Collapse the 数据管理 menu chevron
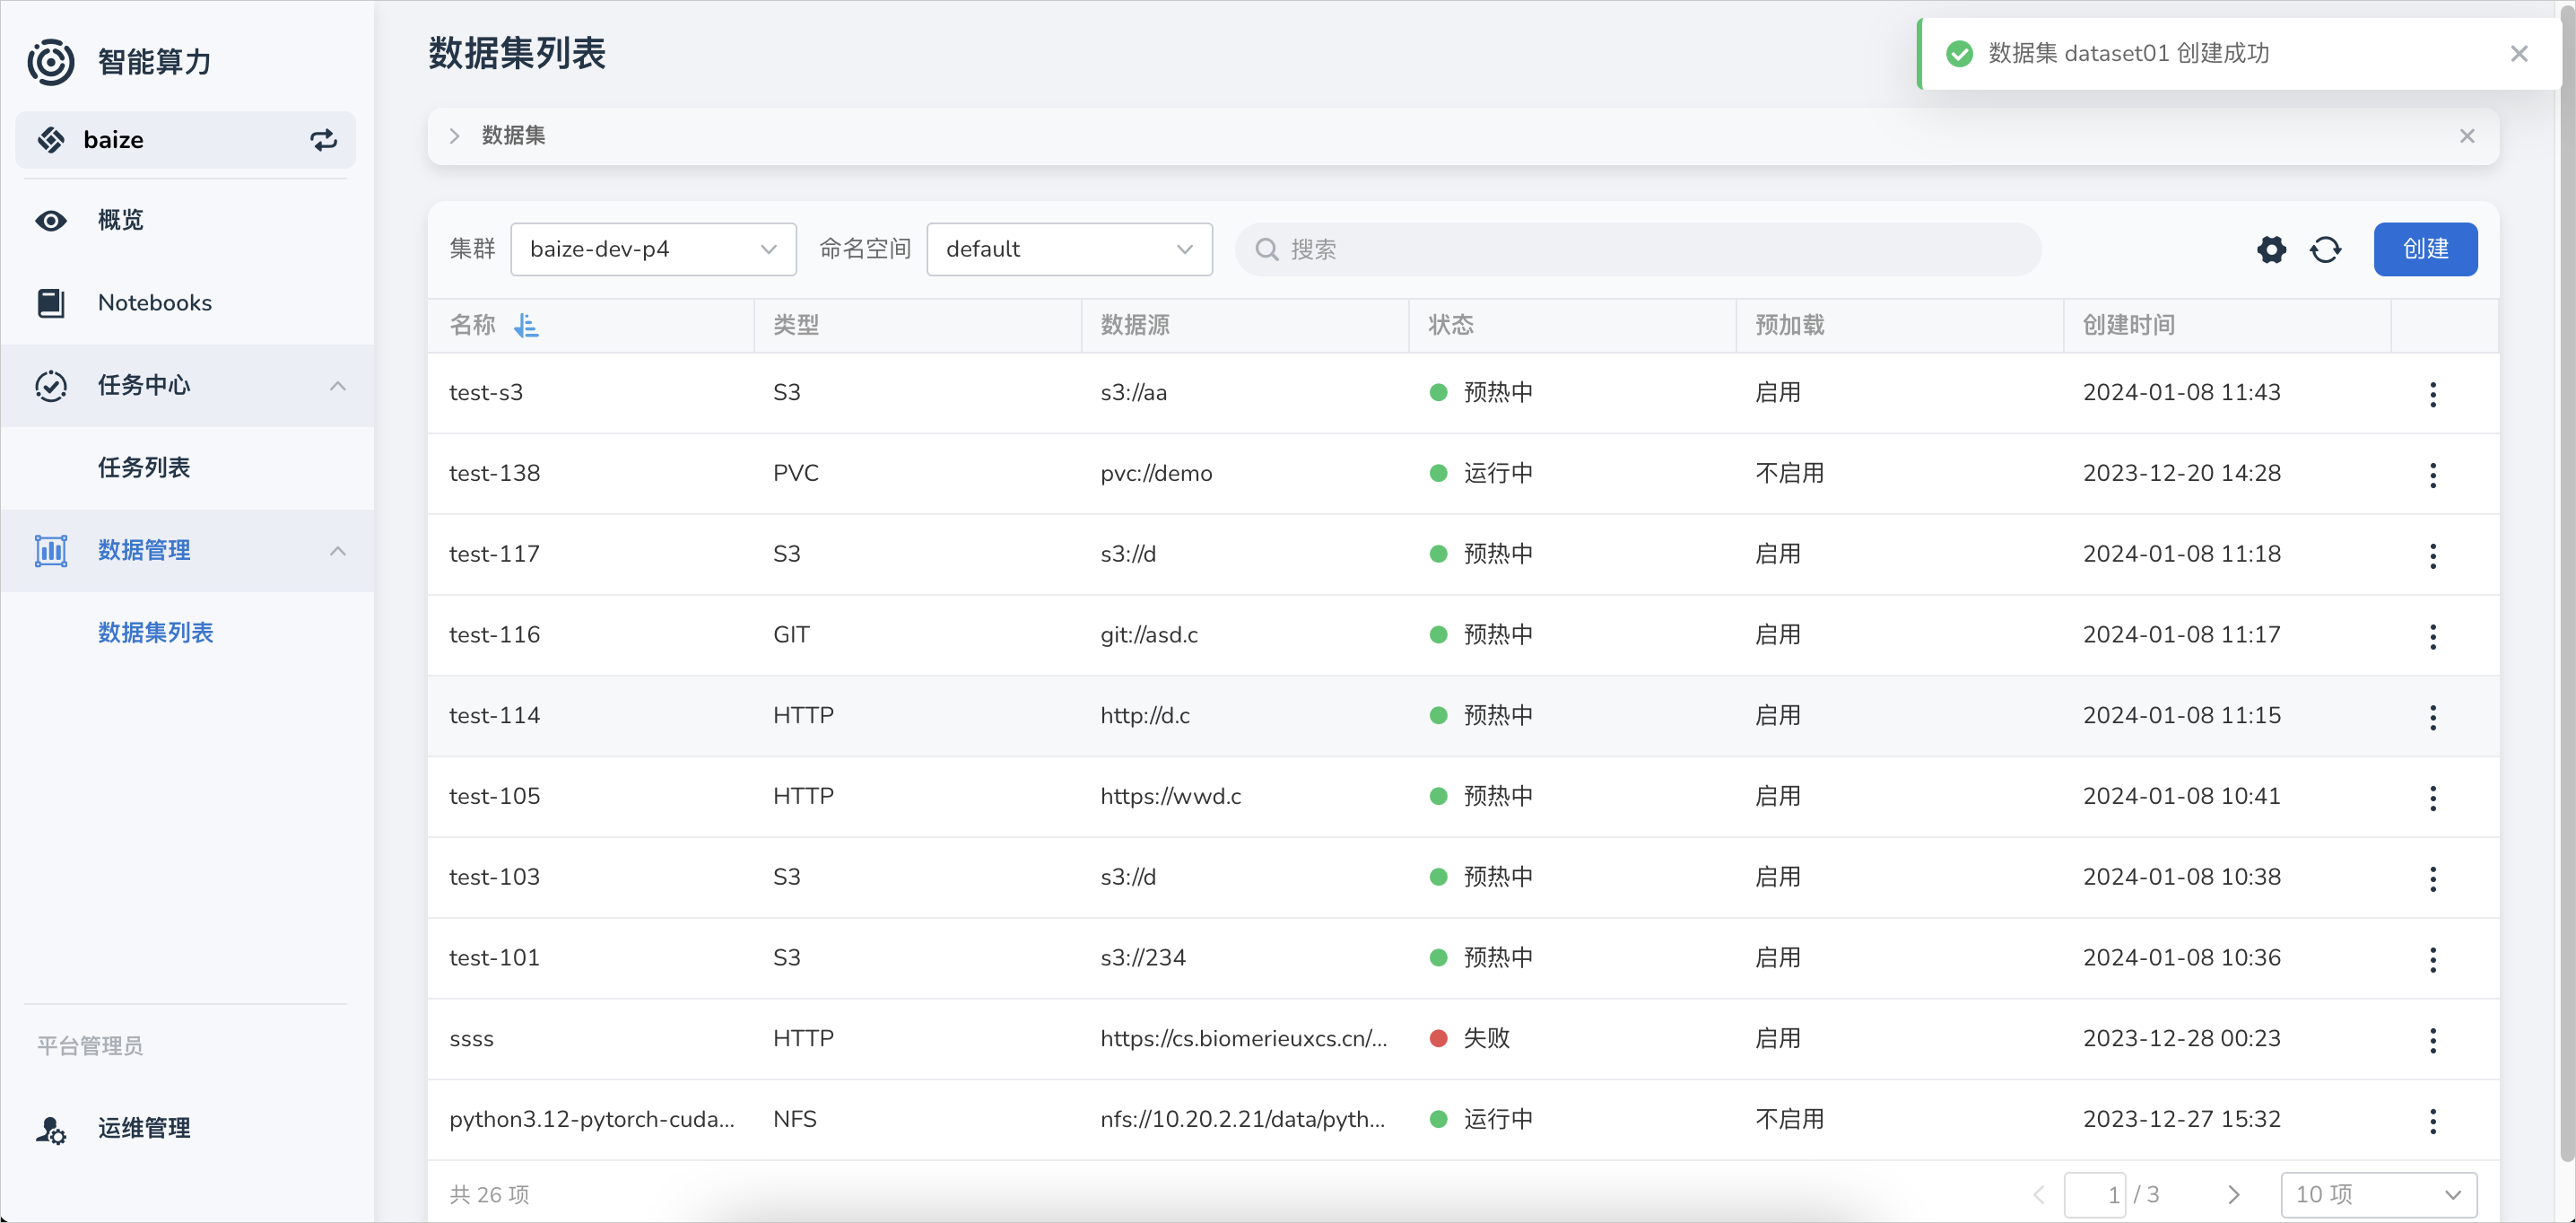 pyautogui.click(x=338, y=550)
